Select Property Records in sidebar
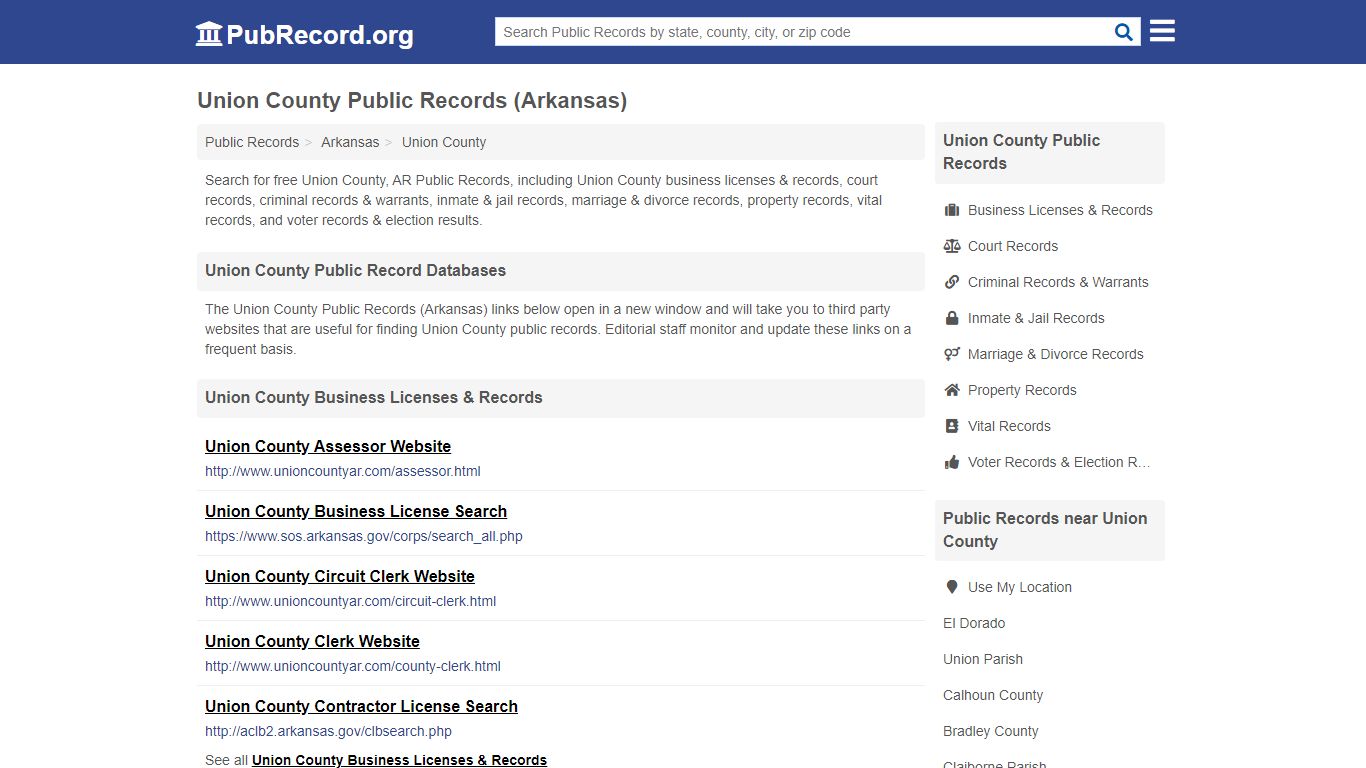The image size is (1366, 768). (x=1022, y=390)
